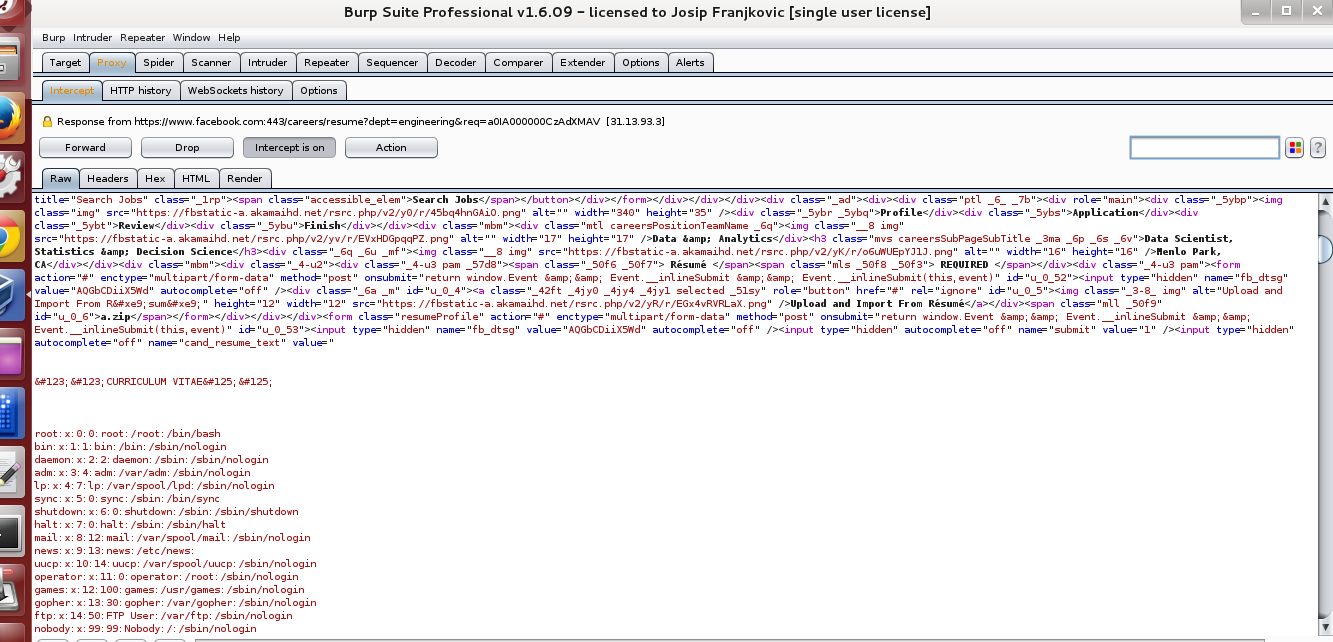This screenshot has width=1333, height=642.
Task: Go to the Intruder tool tab
Action: click(x=268, y=62)
